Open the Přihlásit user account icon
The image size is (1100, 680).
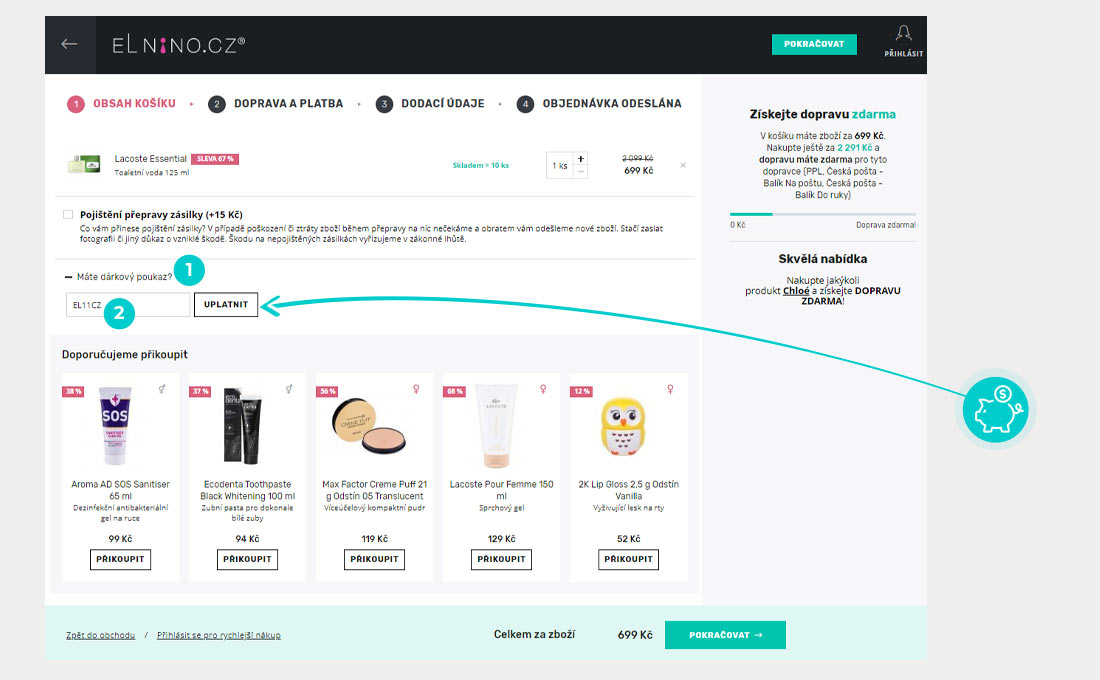pyautogui.click(x=903, y=41)
